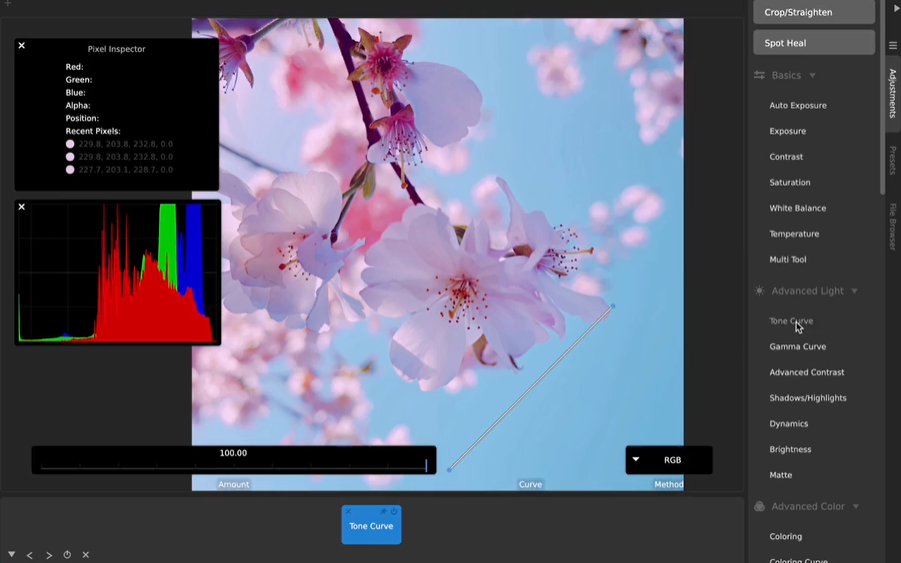Open the hamburger menu icon
This screenshot has height=563, width=901.
(892, 45)
